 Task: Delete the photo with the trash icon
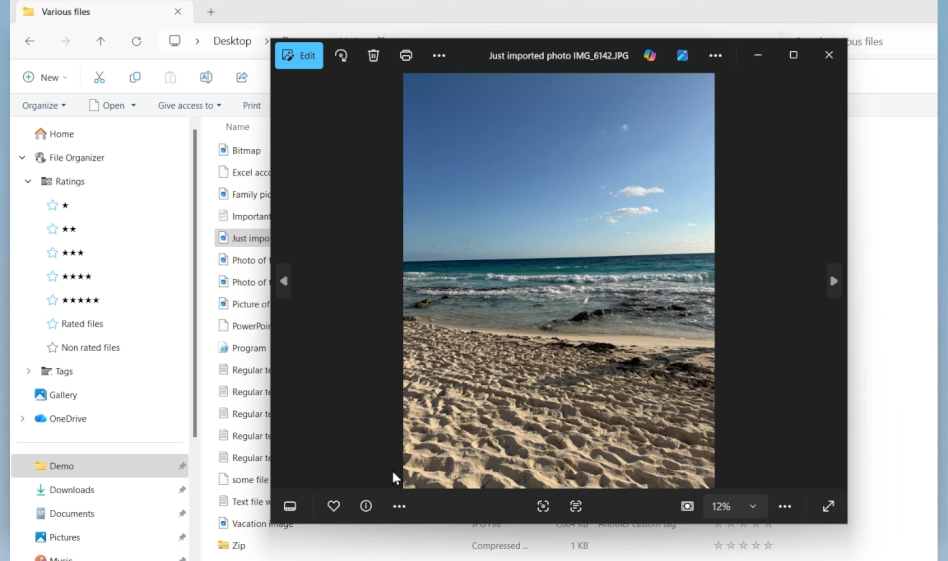(374, 56)
